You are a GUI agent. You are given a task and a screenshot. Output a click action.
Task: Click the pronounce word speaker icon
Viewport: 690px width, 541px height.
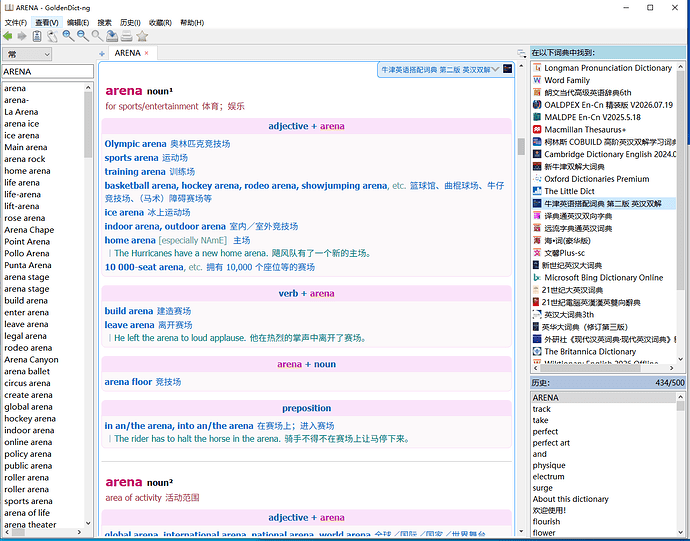pyautogui.click(x=52, y=36)
